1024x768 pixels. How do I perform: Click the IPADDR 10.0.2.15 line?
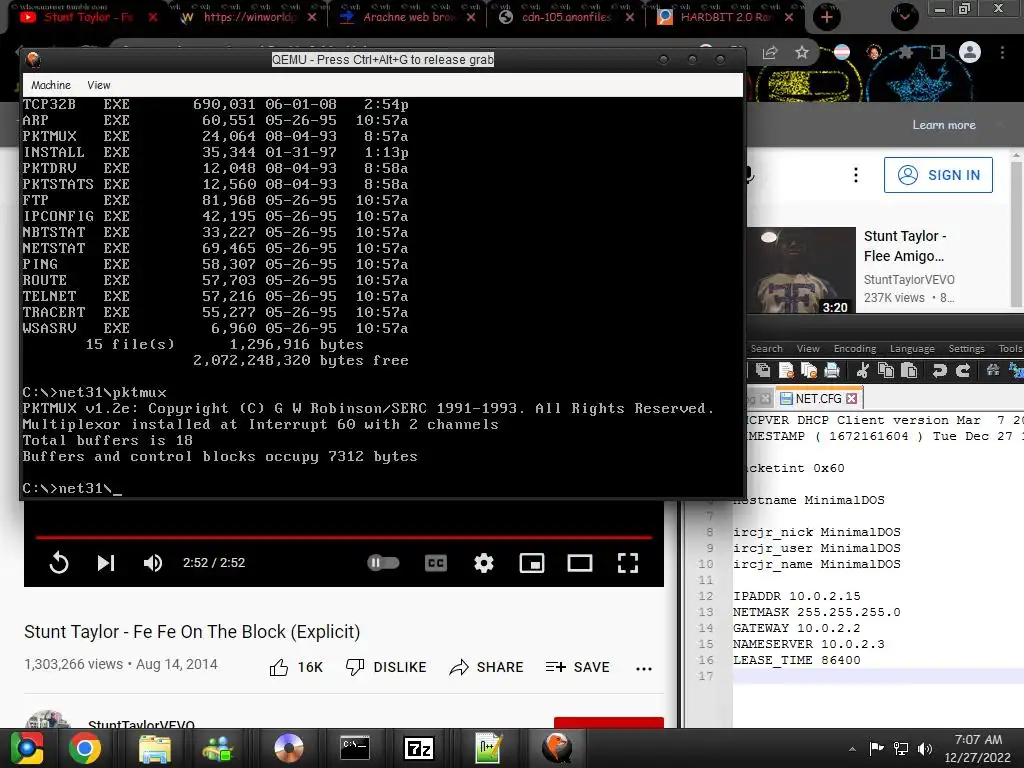[x=797, y=596]
